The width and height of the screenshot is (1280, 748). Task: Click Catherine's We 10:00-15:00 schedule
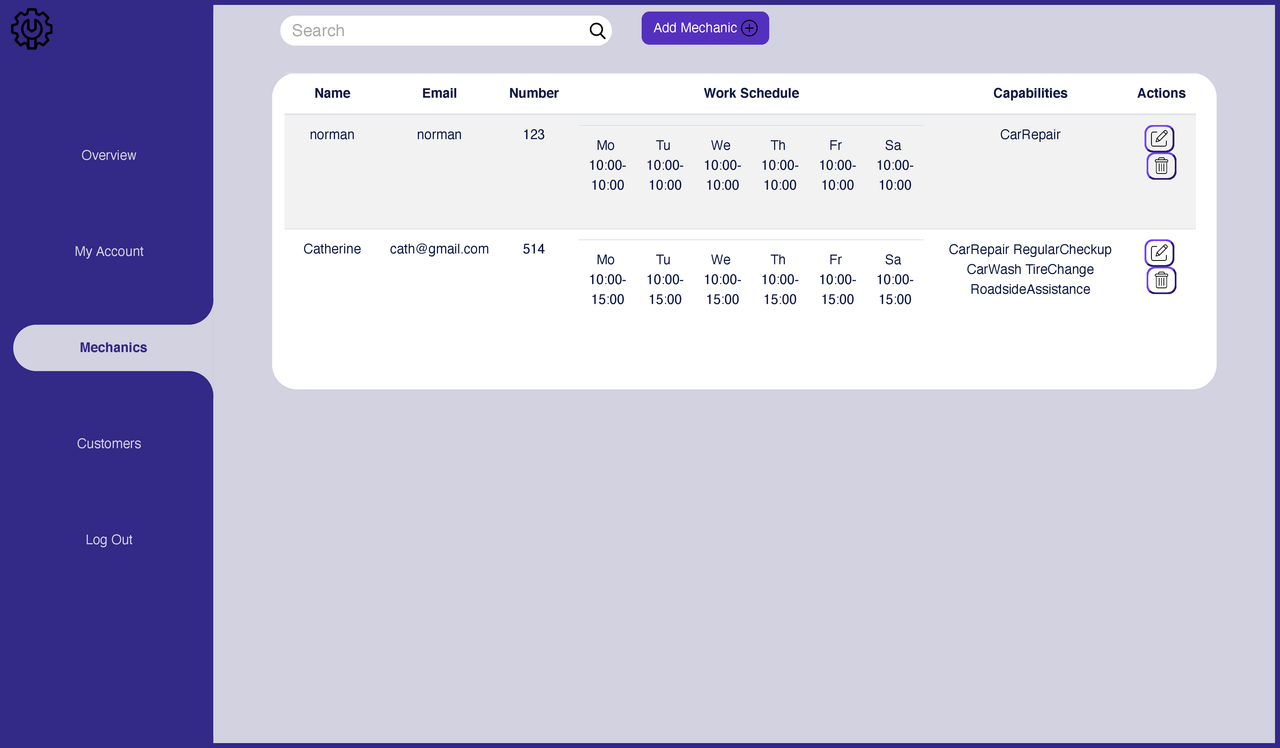click(722, 279)
